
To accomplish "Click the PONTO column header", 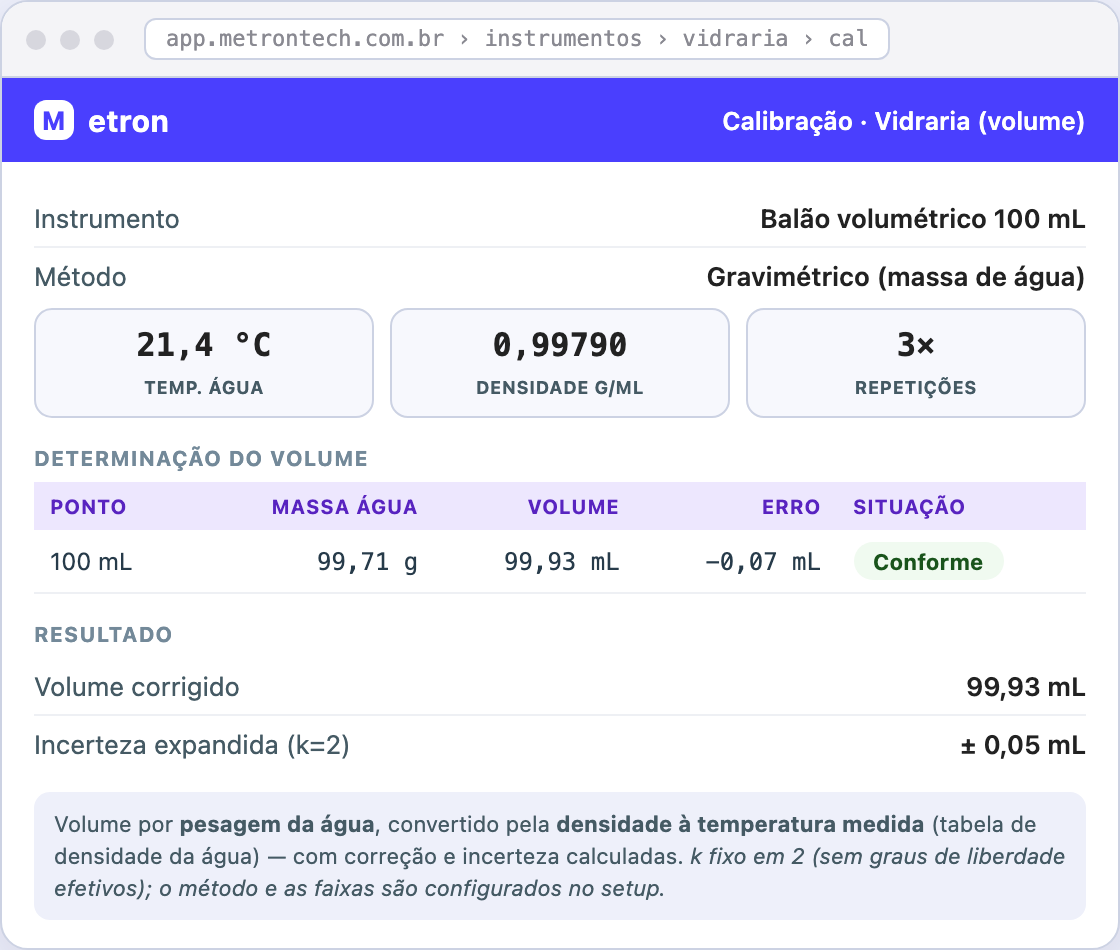I will (89, 507).
